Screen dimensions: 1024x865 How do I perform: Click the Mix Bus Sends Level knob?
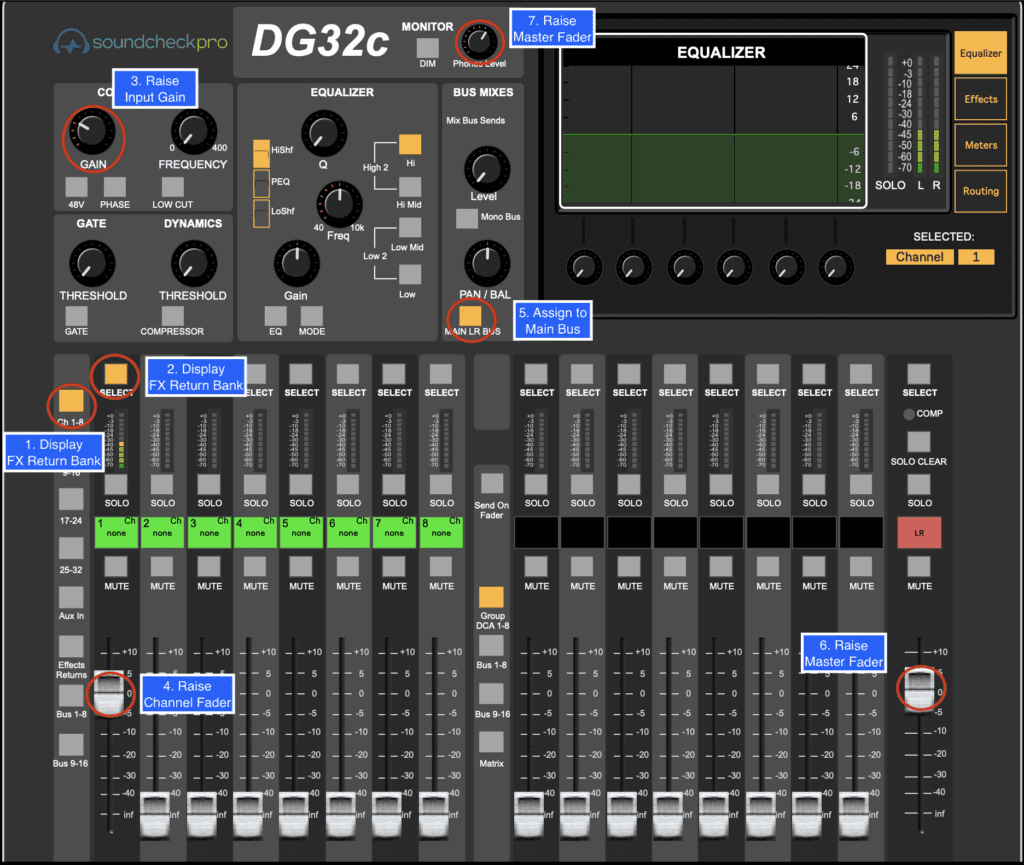[487, 169]
